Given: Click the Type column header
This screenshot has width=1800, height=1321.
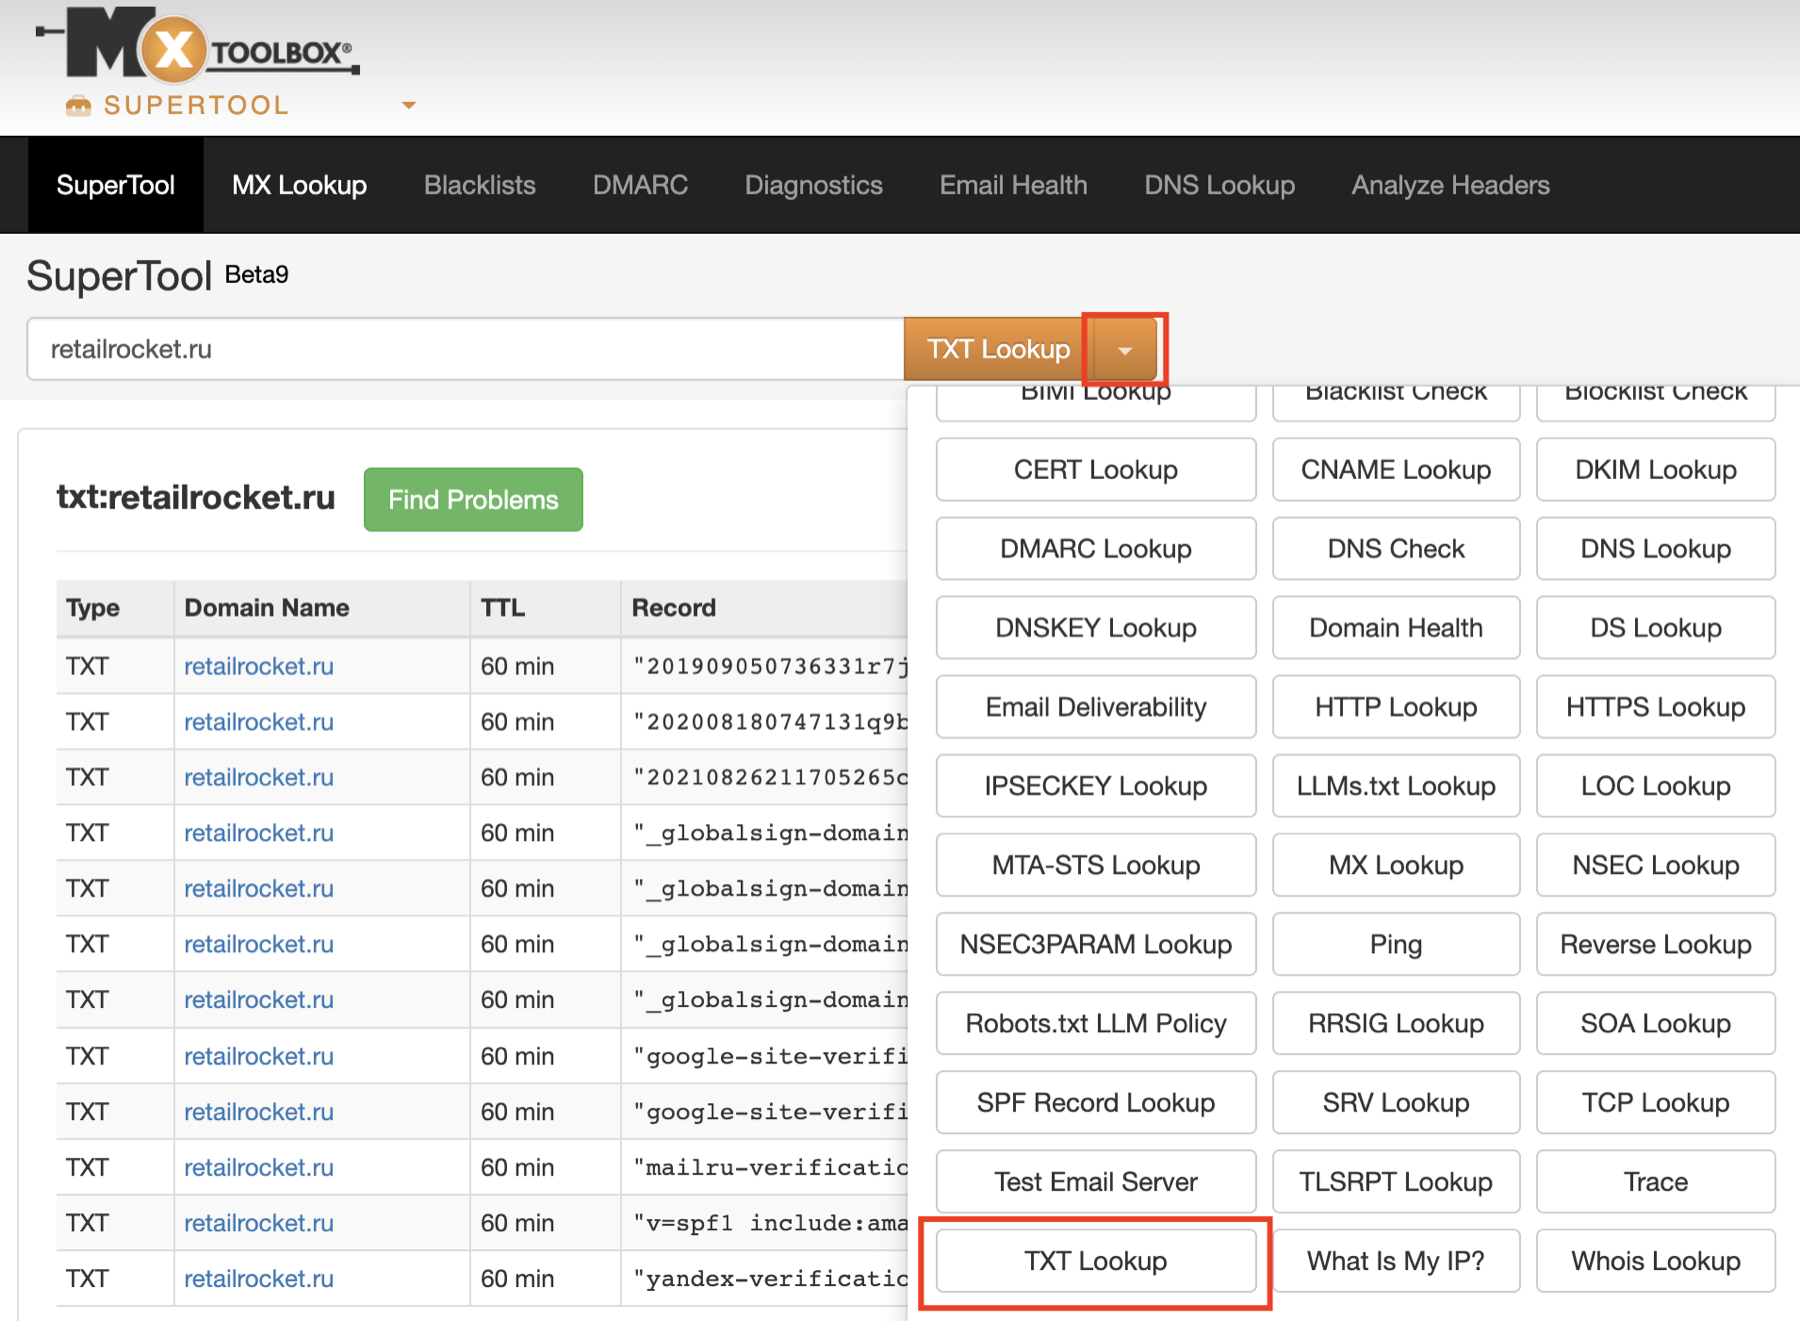Looking at the screenshot, I should (93, 608).
